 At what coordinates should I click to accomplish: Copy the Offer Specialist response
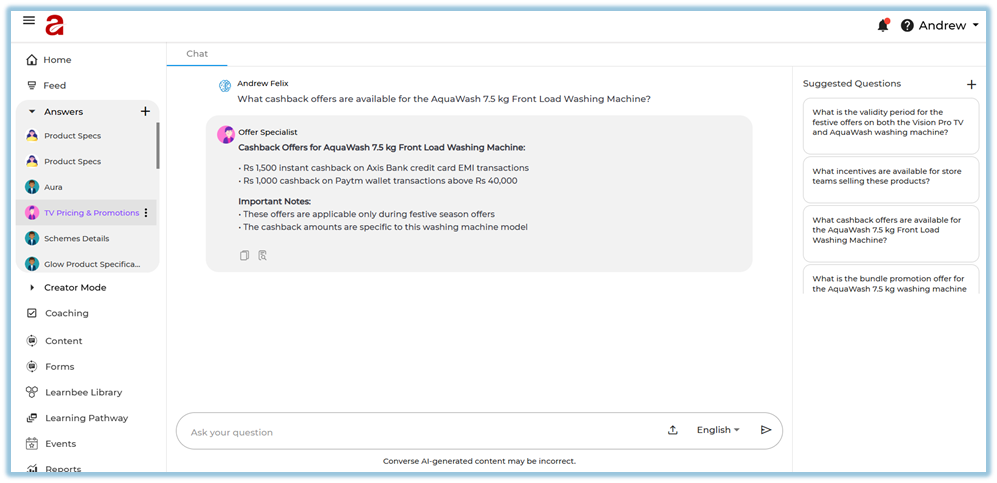[244, 256]
